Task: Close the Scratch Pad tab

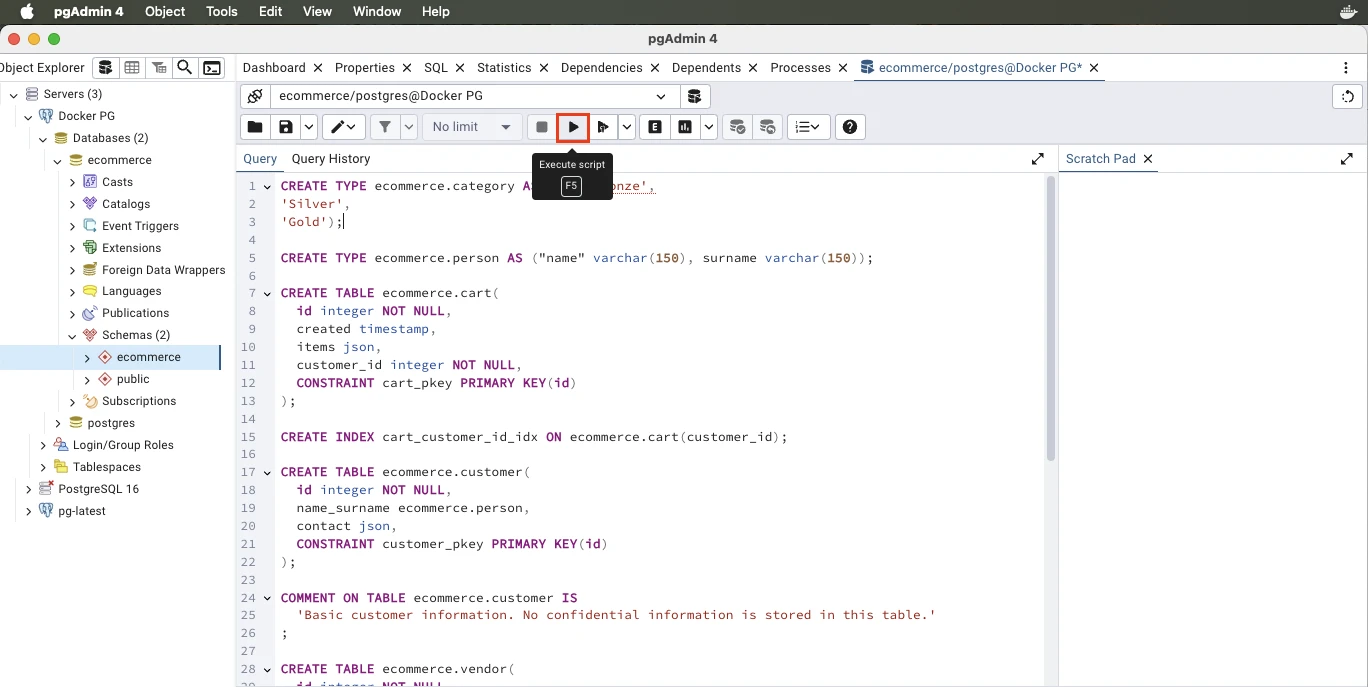Action: (x=1148, y=159)
